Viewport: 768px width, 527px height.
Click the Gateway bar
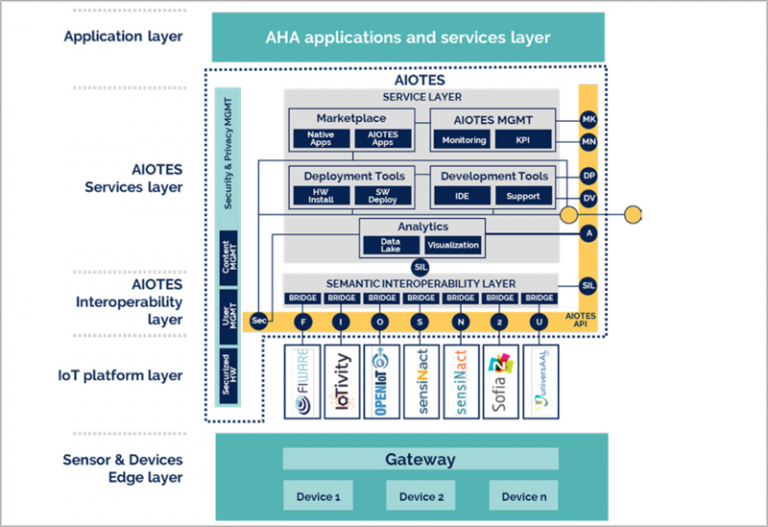coord(420,460)
